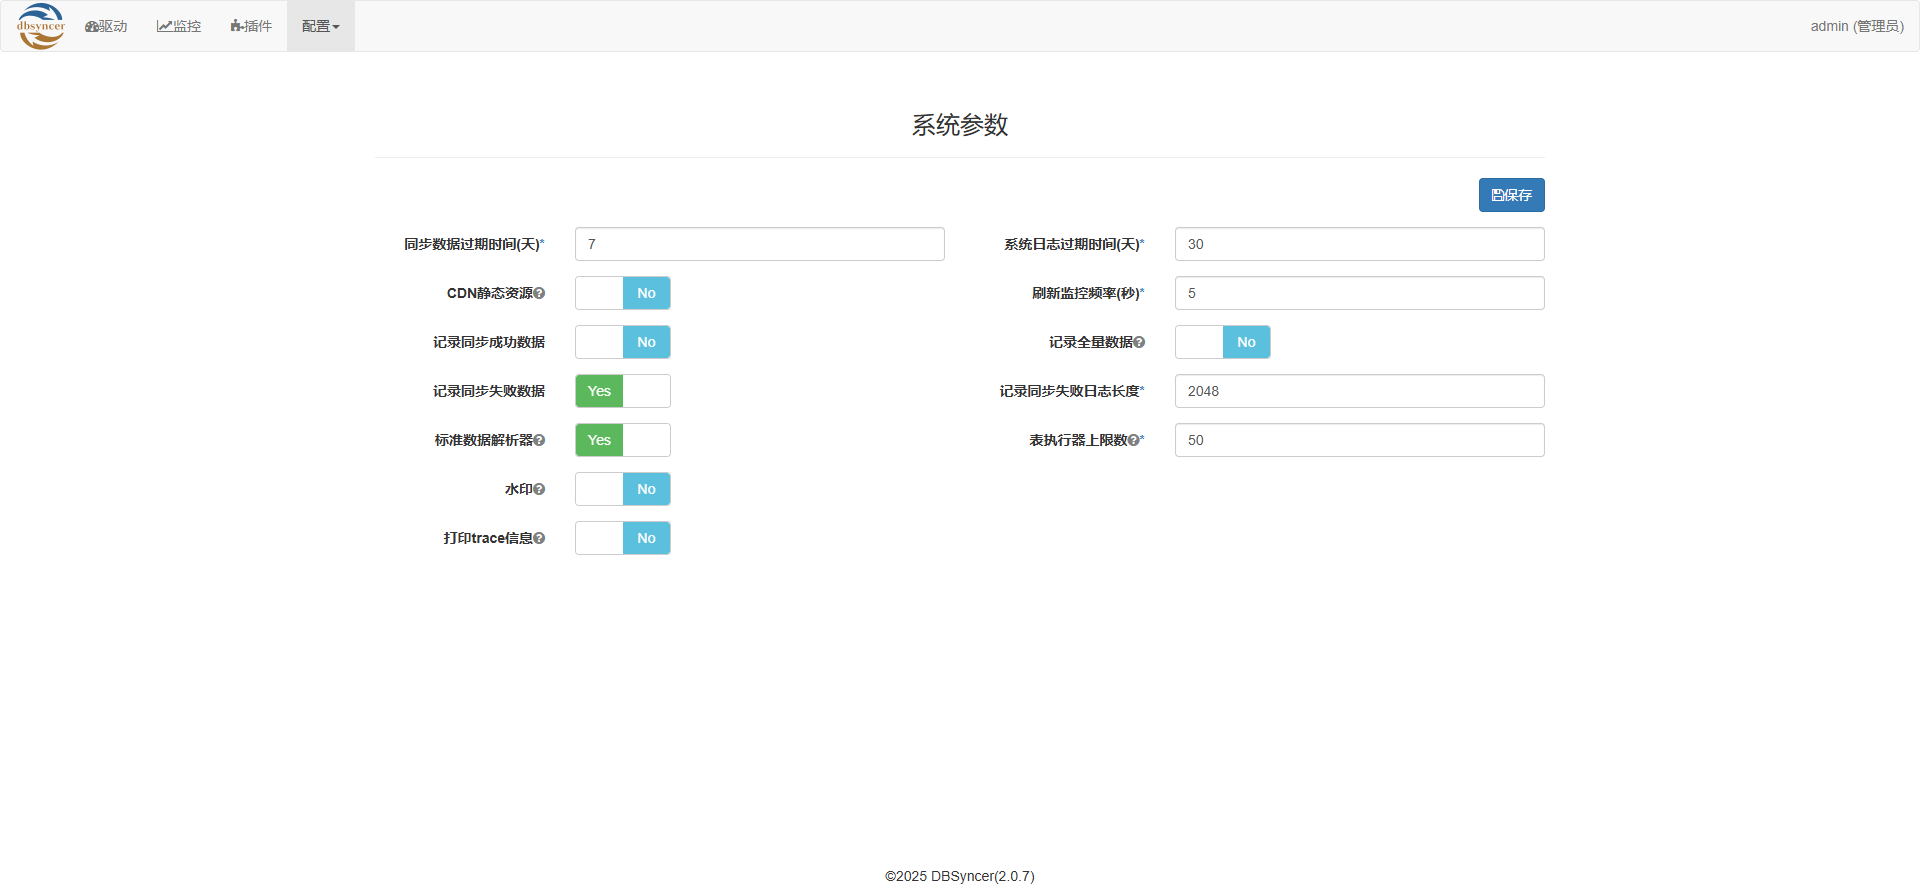Turn on the 水印 switch
This screenshot has height=887, width=1920.
pos(622,489)
